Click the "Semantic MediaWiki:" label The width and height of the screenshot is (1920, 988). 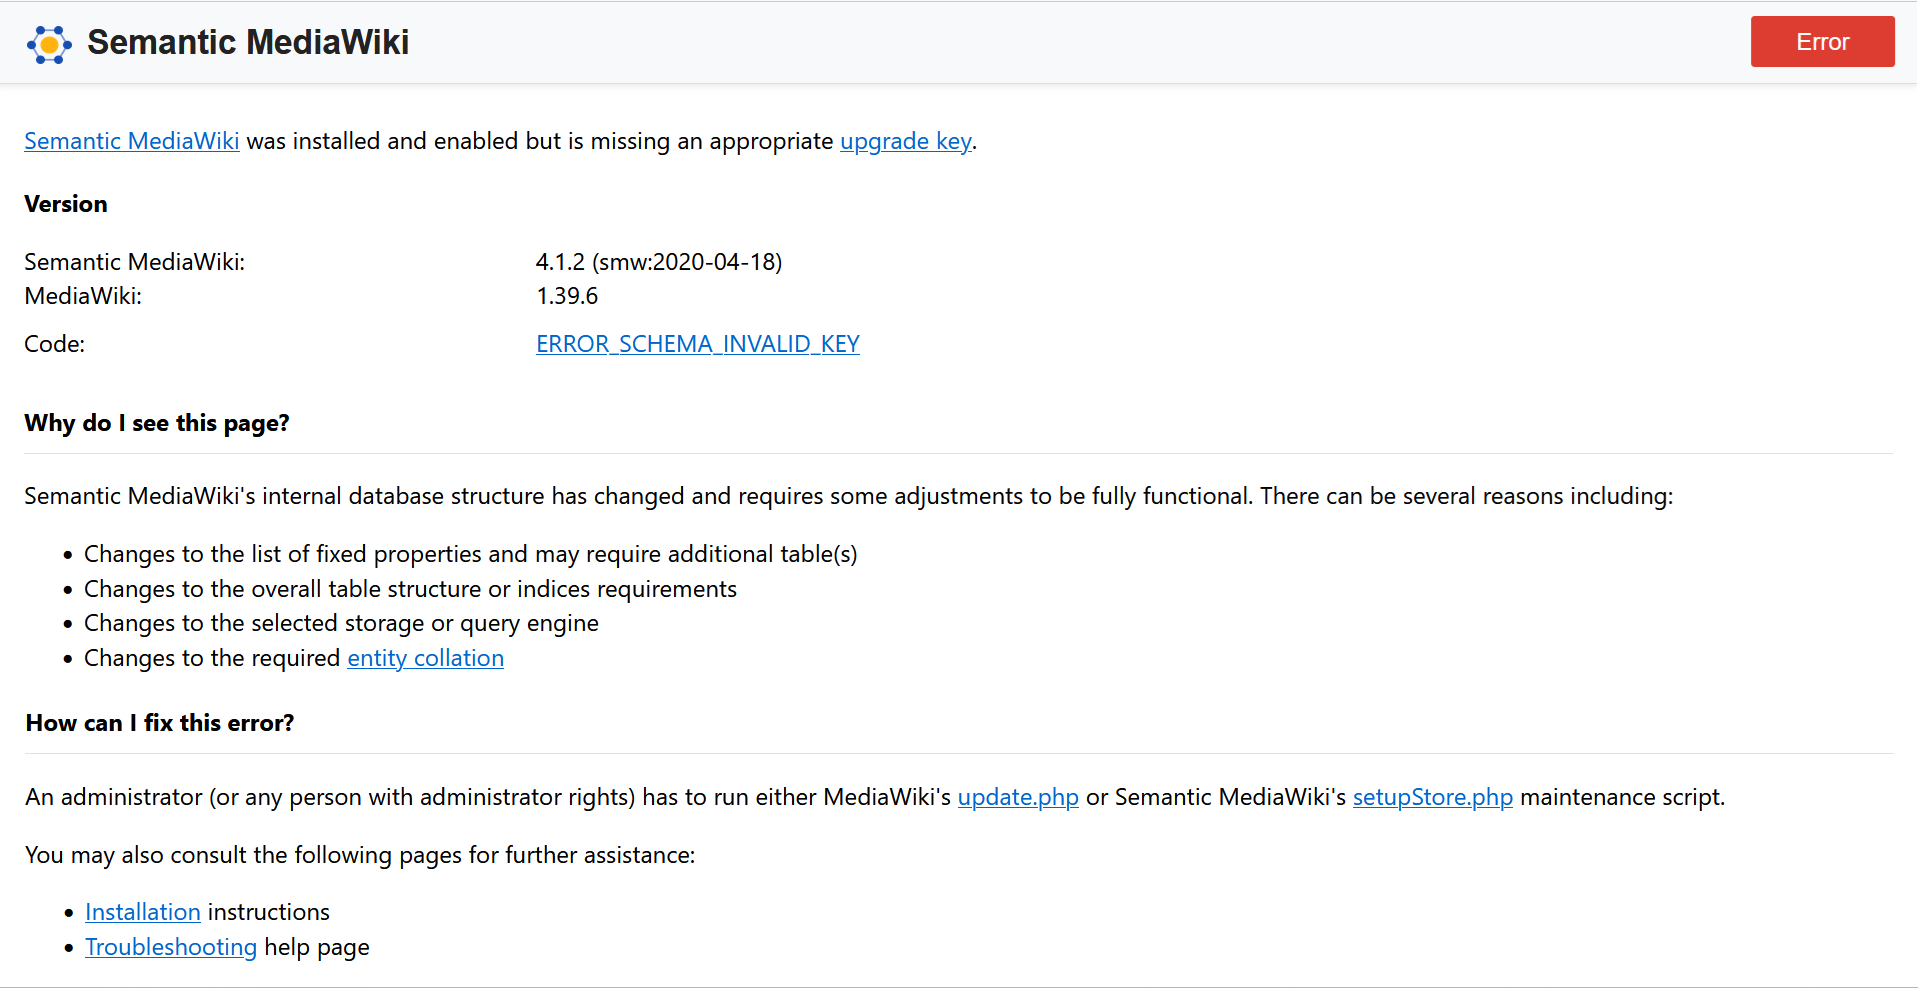click(x=134, y=262)
